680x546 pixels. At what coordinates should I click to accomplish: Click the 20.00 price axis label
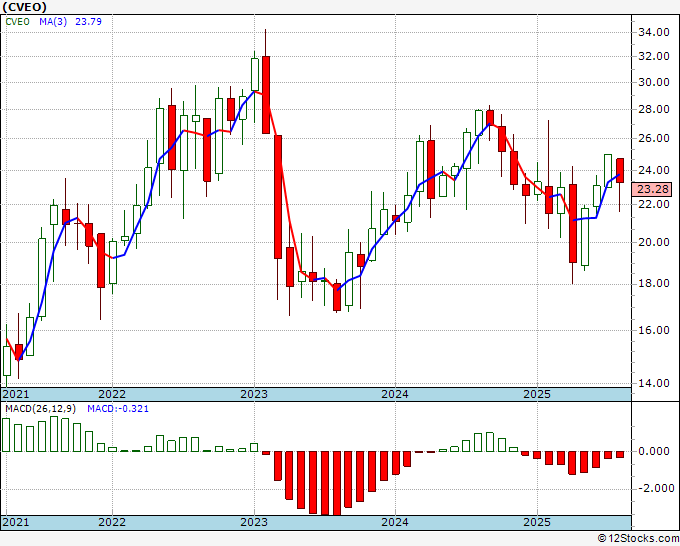point(654,242)
